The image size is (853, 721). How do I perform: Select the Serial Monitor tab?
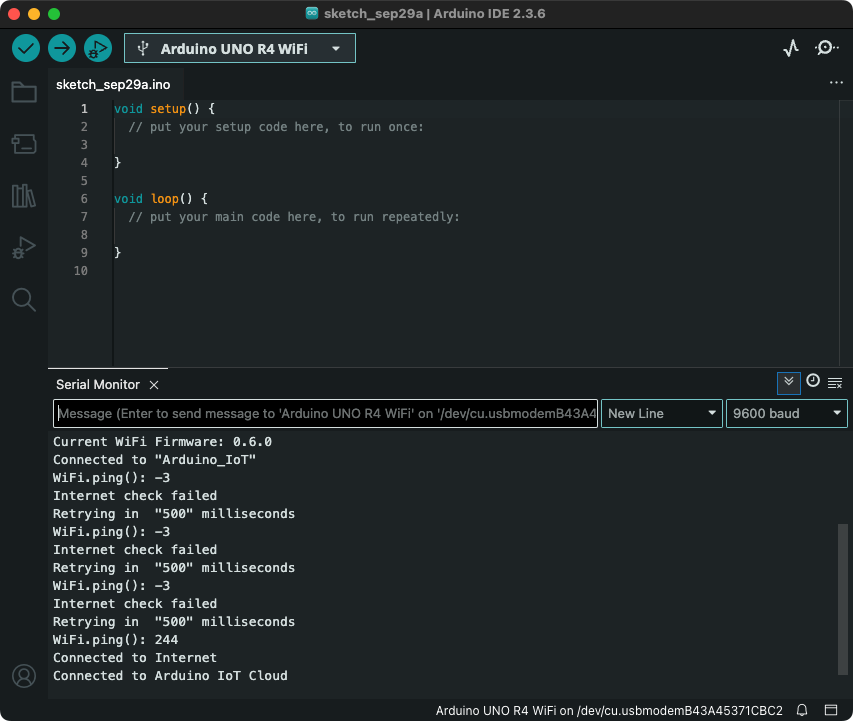point(97,384)
